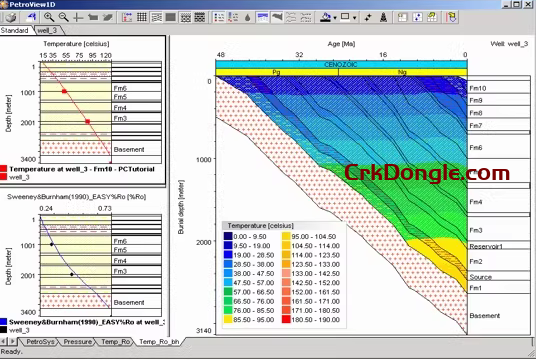536x360 pixels.
Task: Toggle the legend display toolbar button
Action: tap(219, 17)
